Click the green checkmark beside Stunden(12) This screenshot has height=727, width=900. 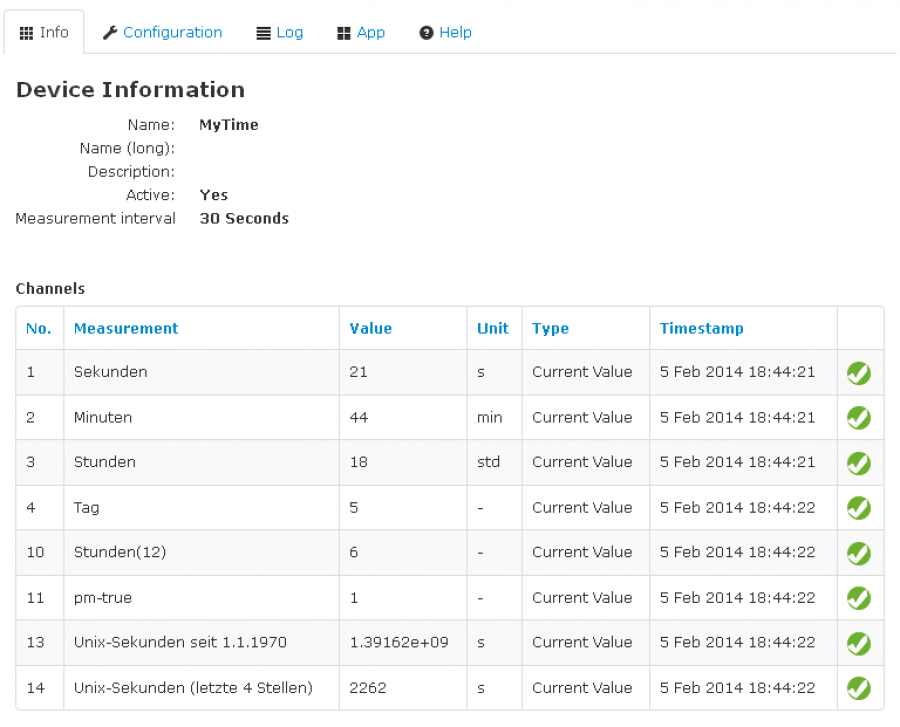click(x=858, y=553)
